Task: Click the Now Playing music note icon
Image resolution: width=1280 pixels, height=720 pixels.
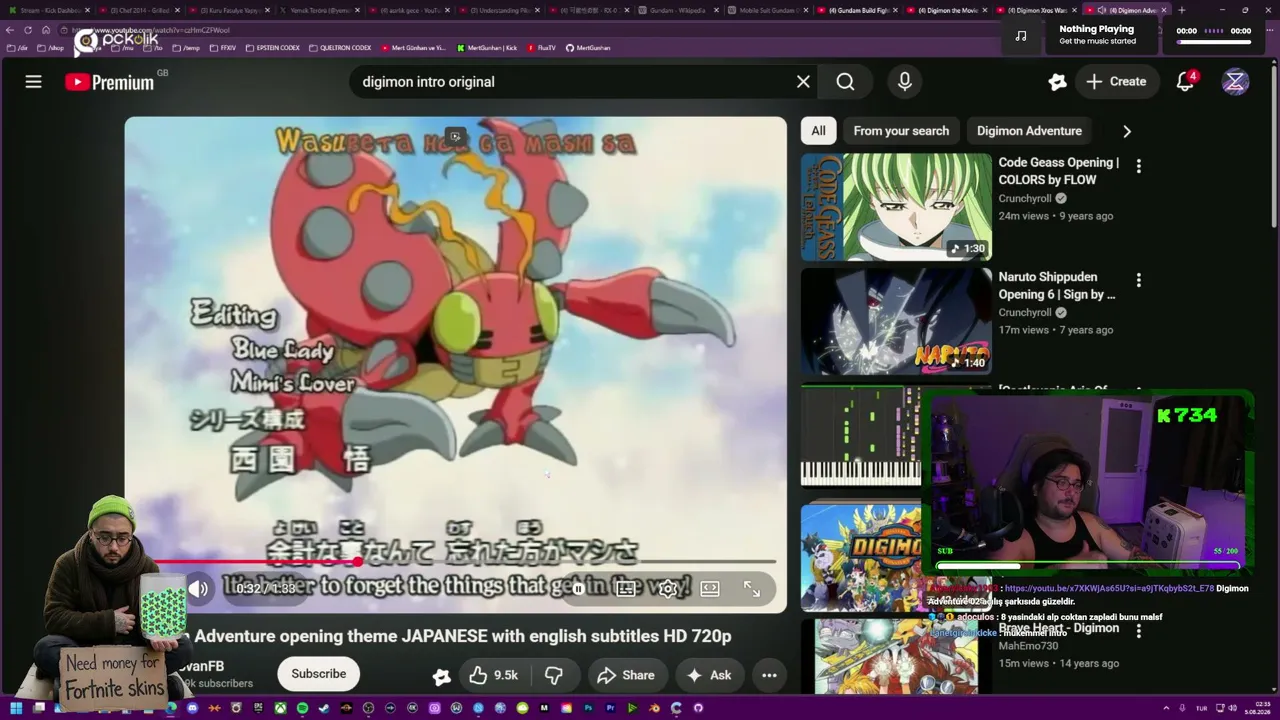Action: tap(1021, 36)
